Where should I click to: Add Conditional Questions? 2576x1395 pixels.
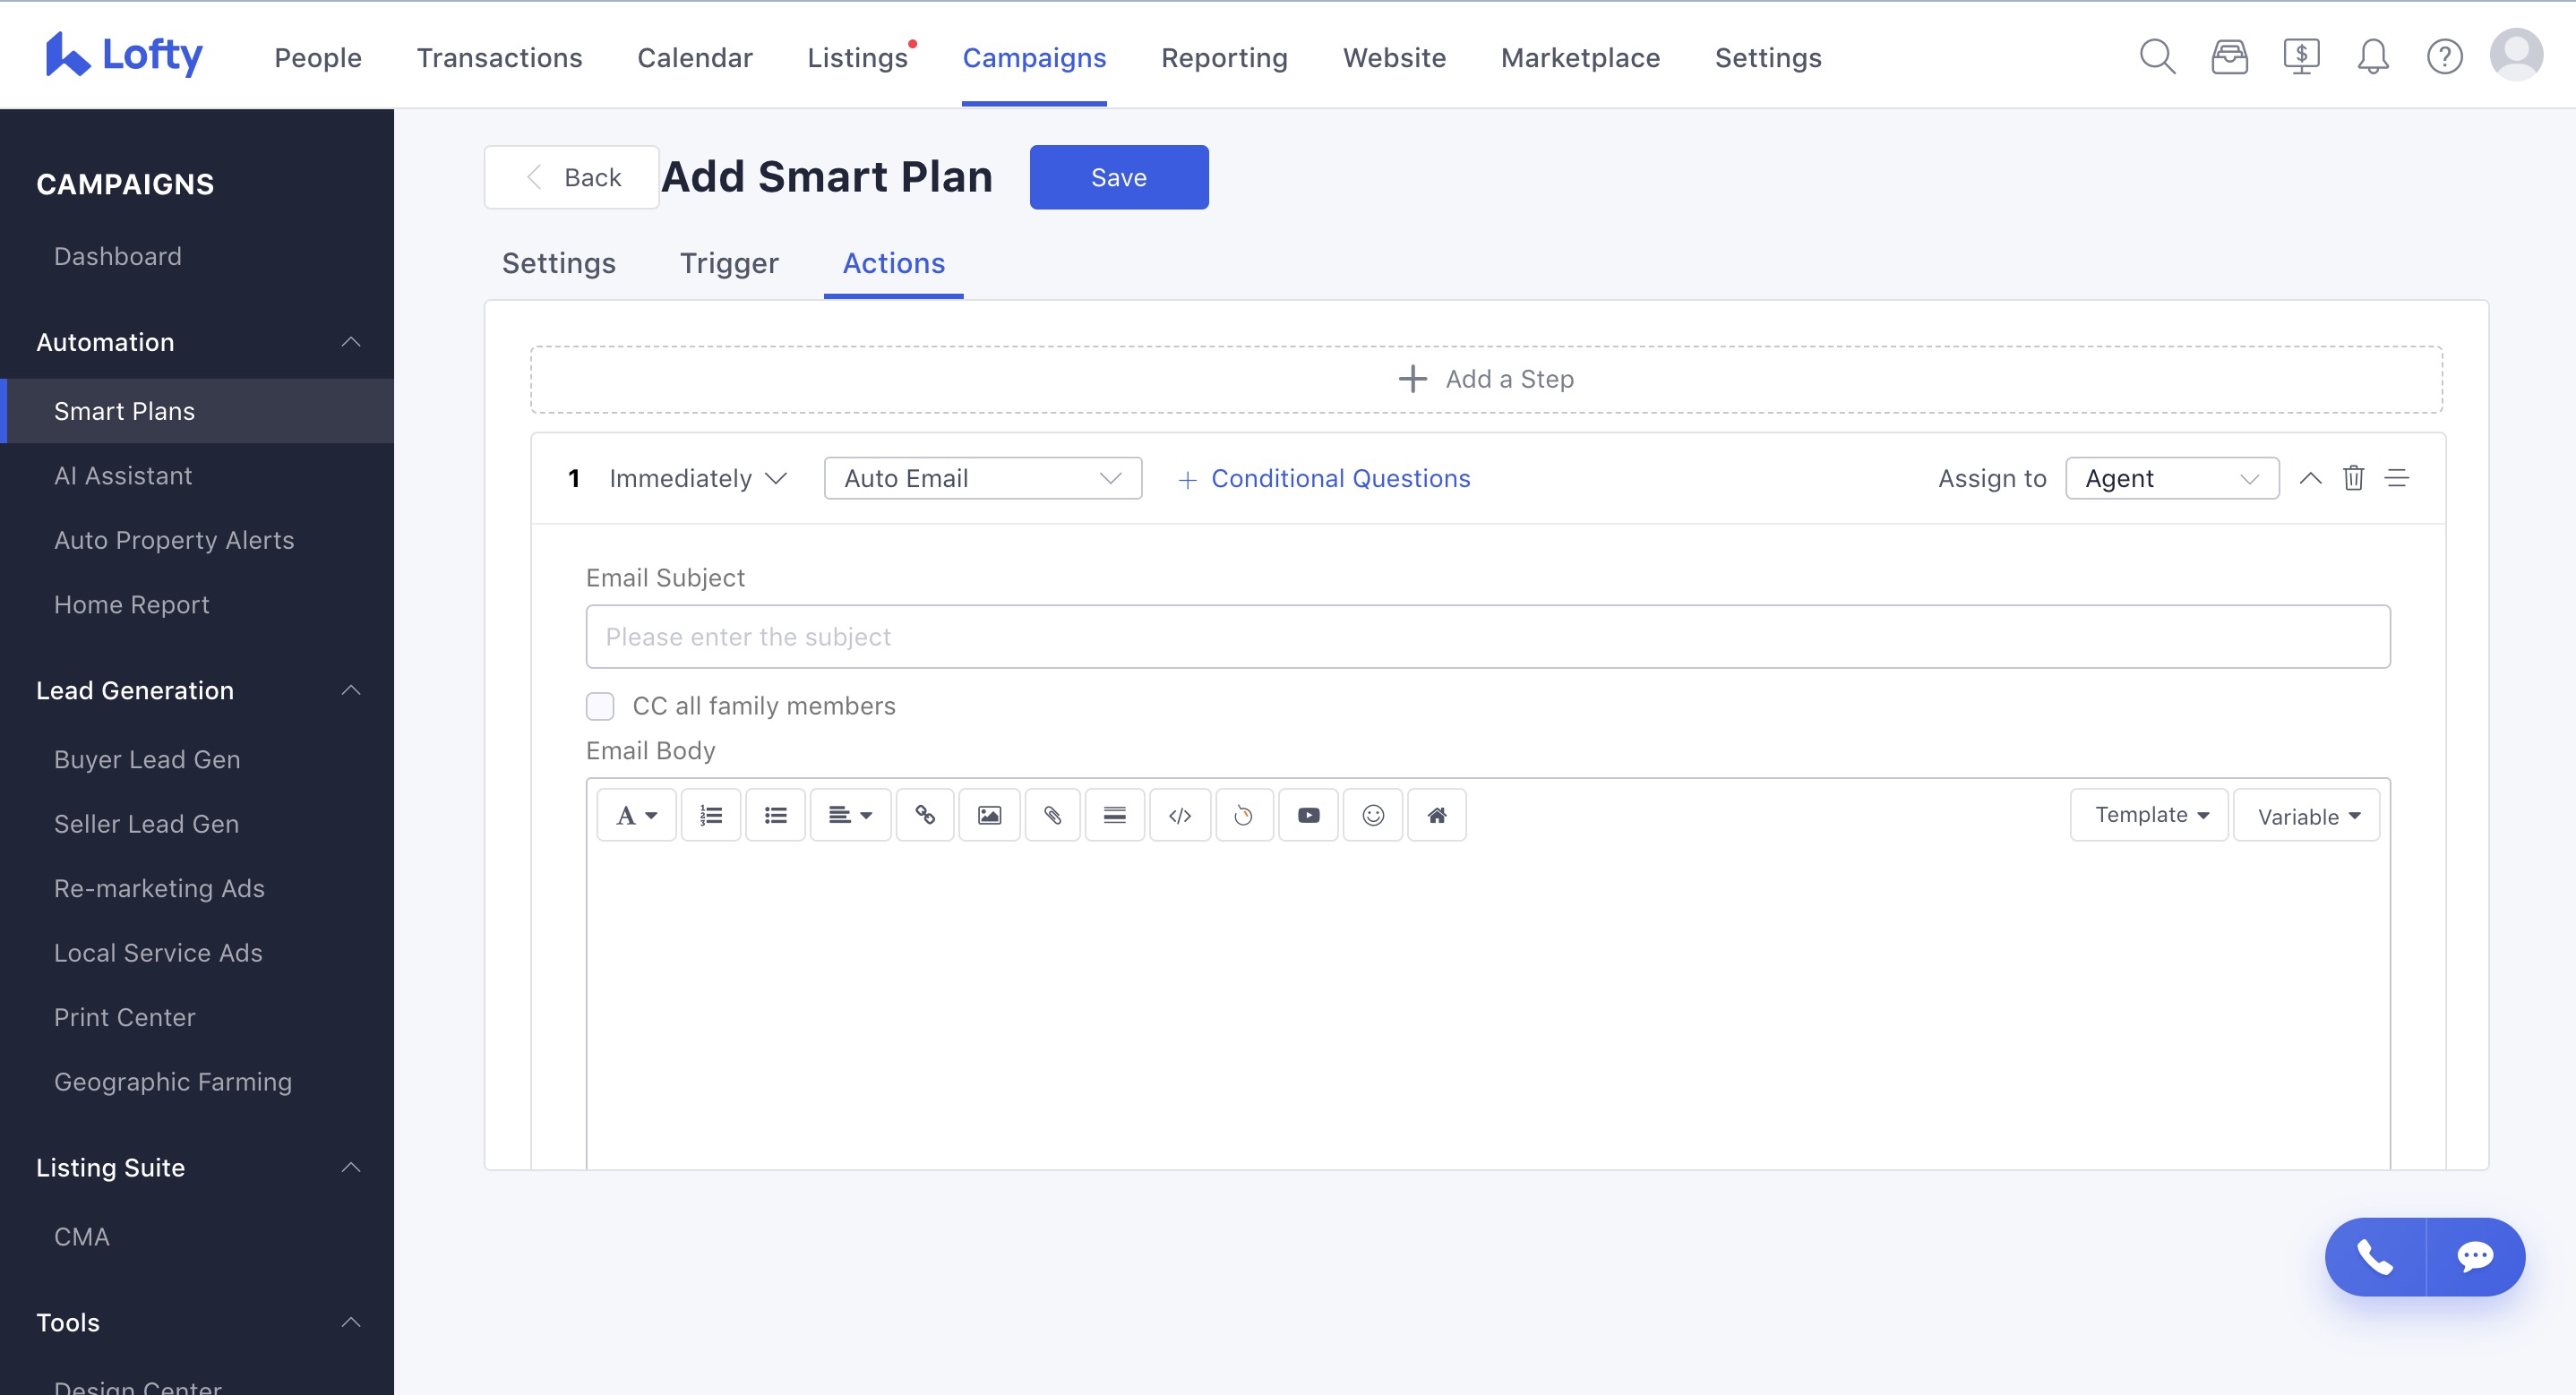(1324, 478)
